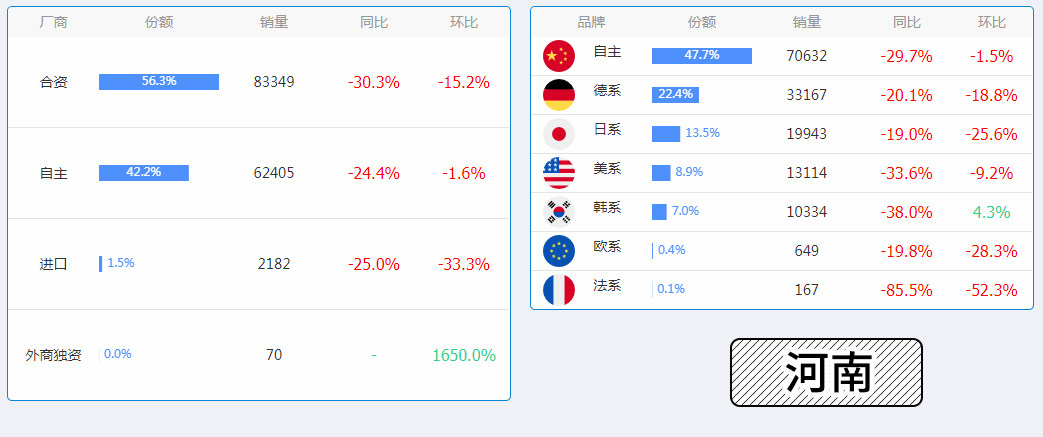Click the 品牌 column header

(x=591, y=22)
